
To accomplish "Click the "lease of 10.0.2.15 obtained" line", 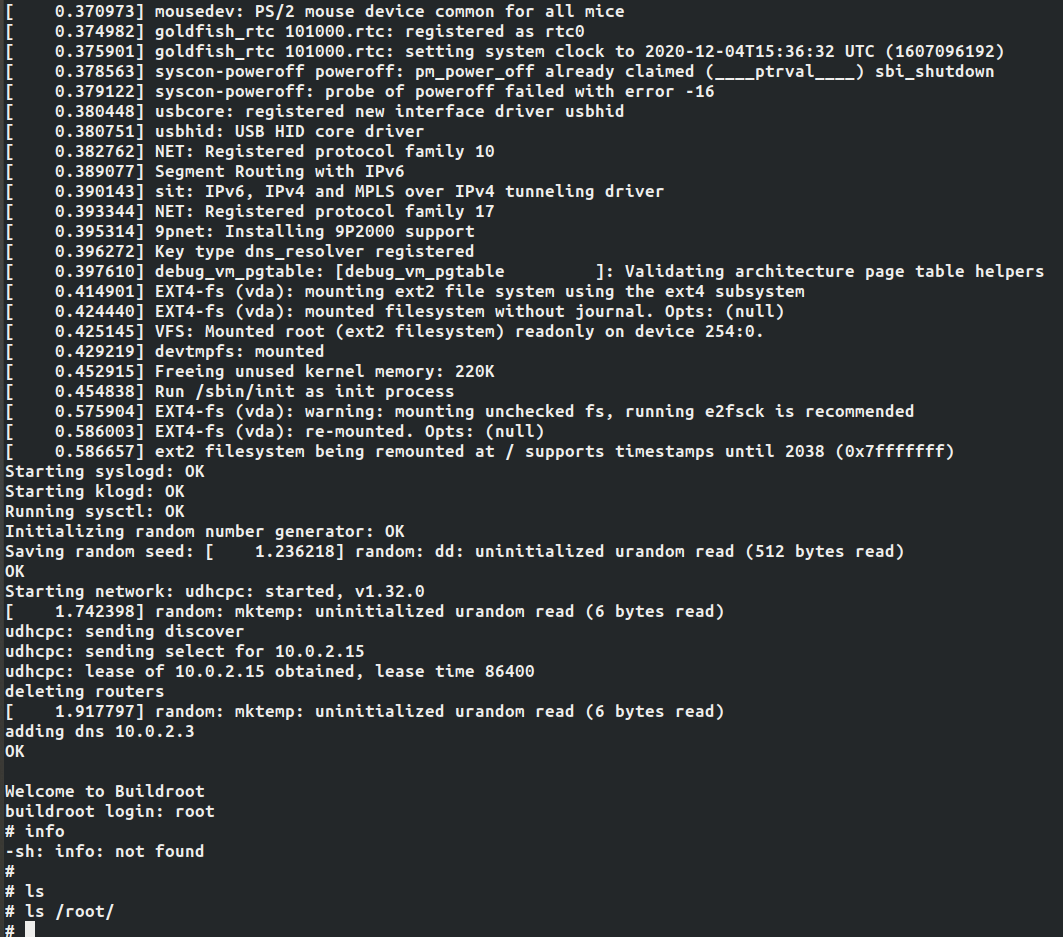I will coord(270,671).
